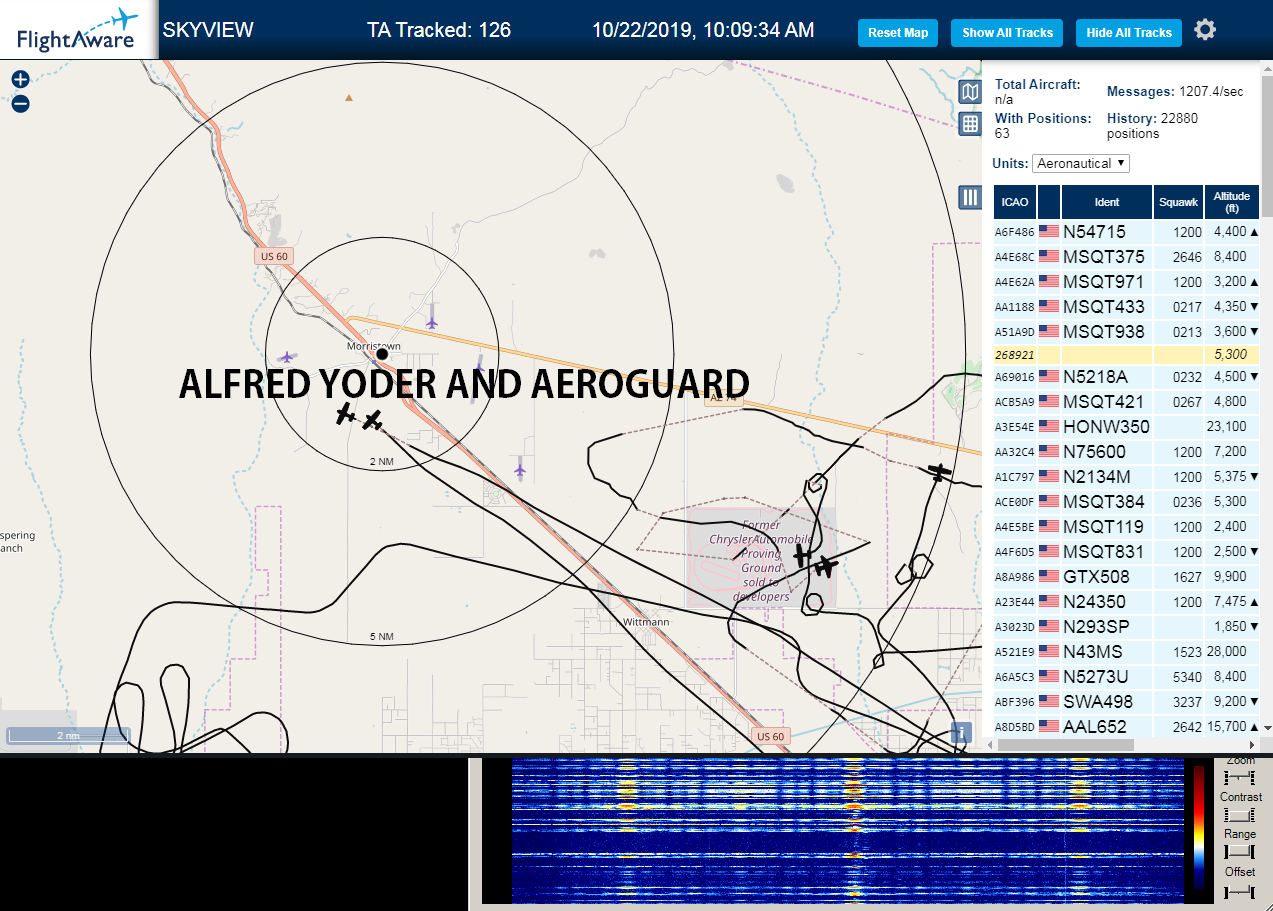Select the MSQT938 aircraft row
The height and width of the screenshot is (911, 1273).
(x=1127, y=332)
